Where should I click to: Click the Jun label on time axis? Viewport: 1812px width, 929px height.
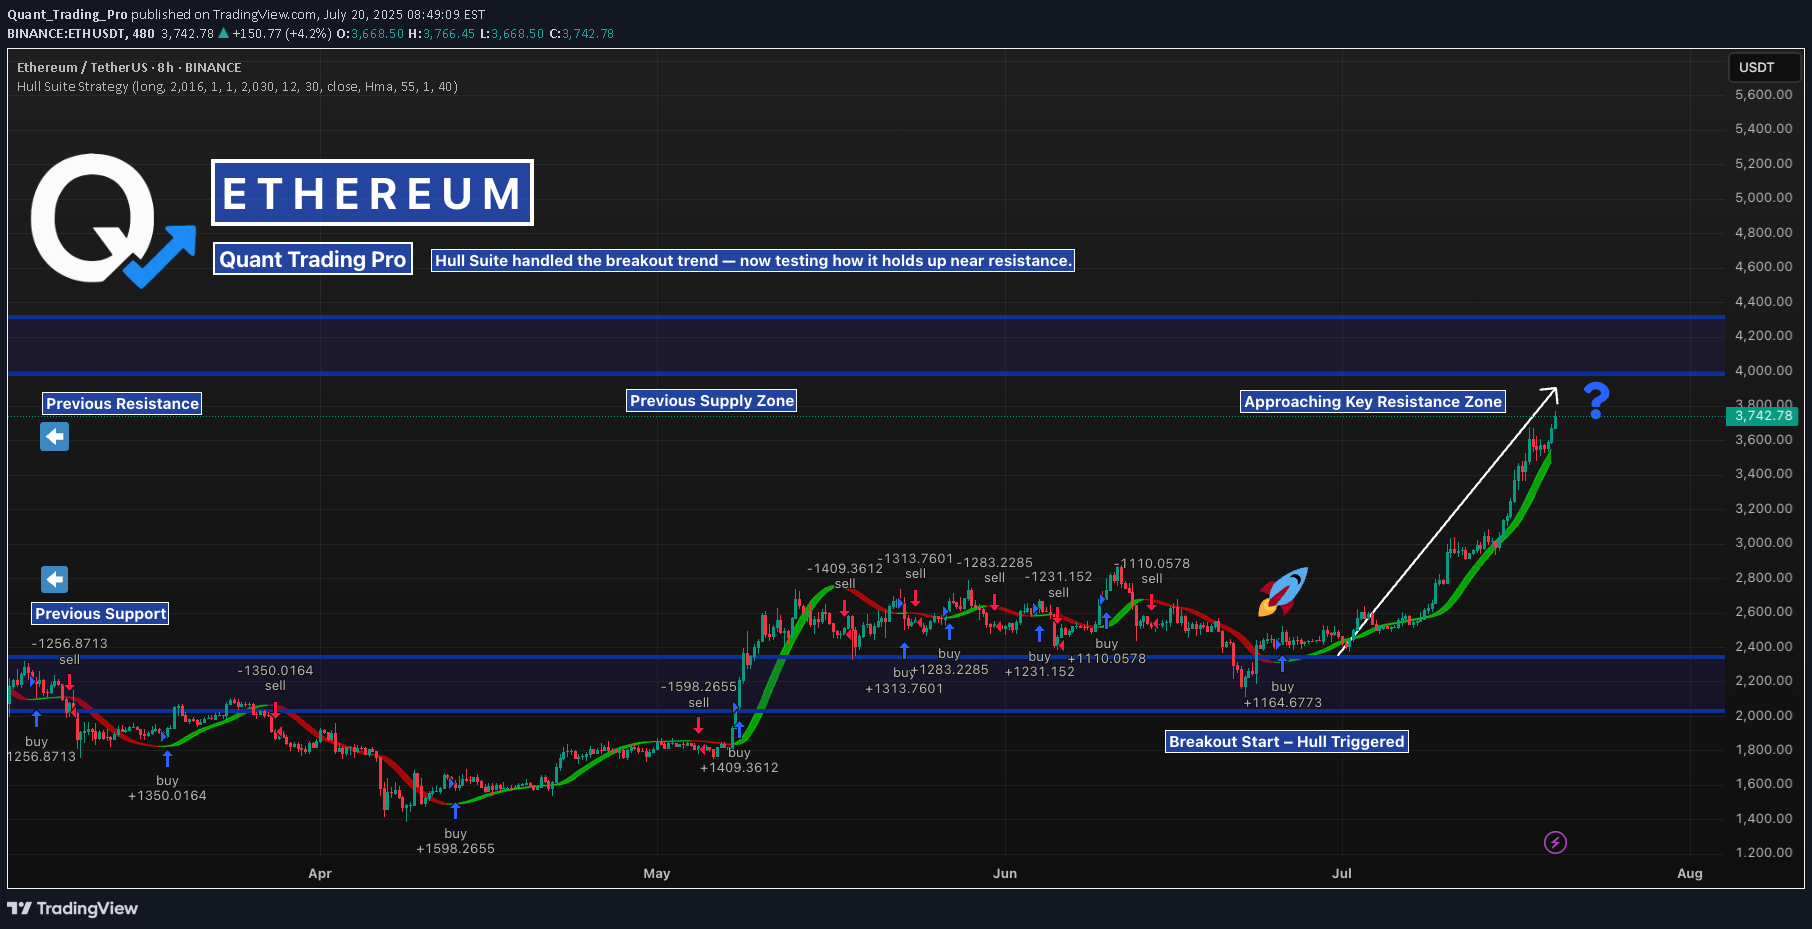(1005, 874)
